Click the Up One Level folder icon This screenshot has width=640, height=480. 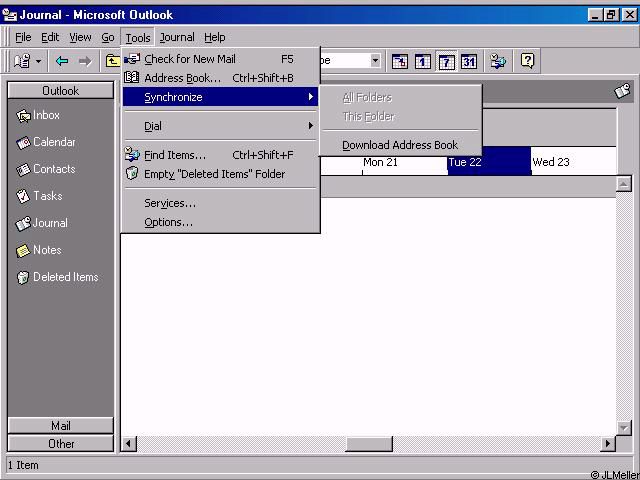(112, 61)
